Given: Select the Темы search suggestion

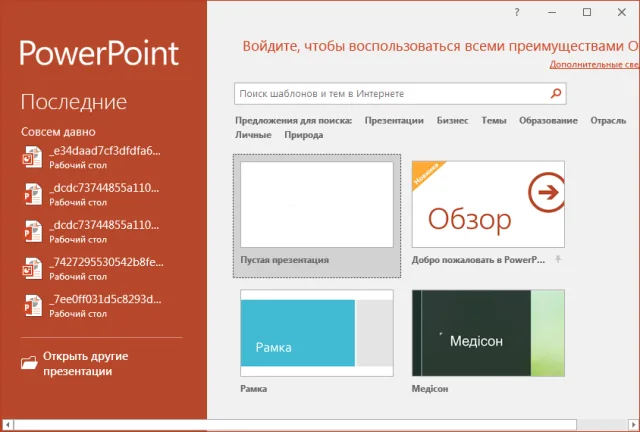Looking at the screenshot, I should [x=493, y=120].
